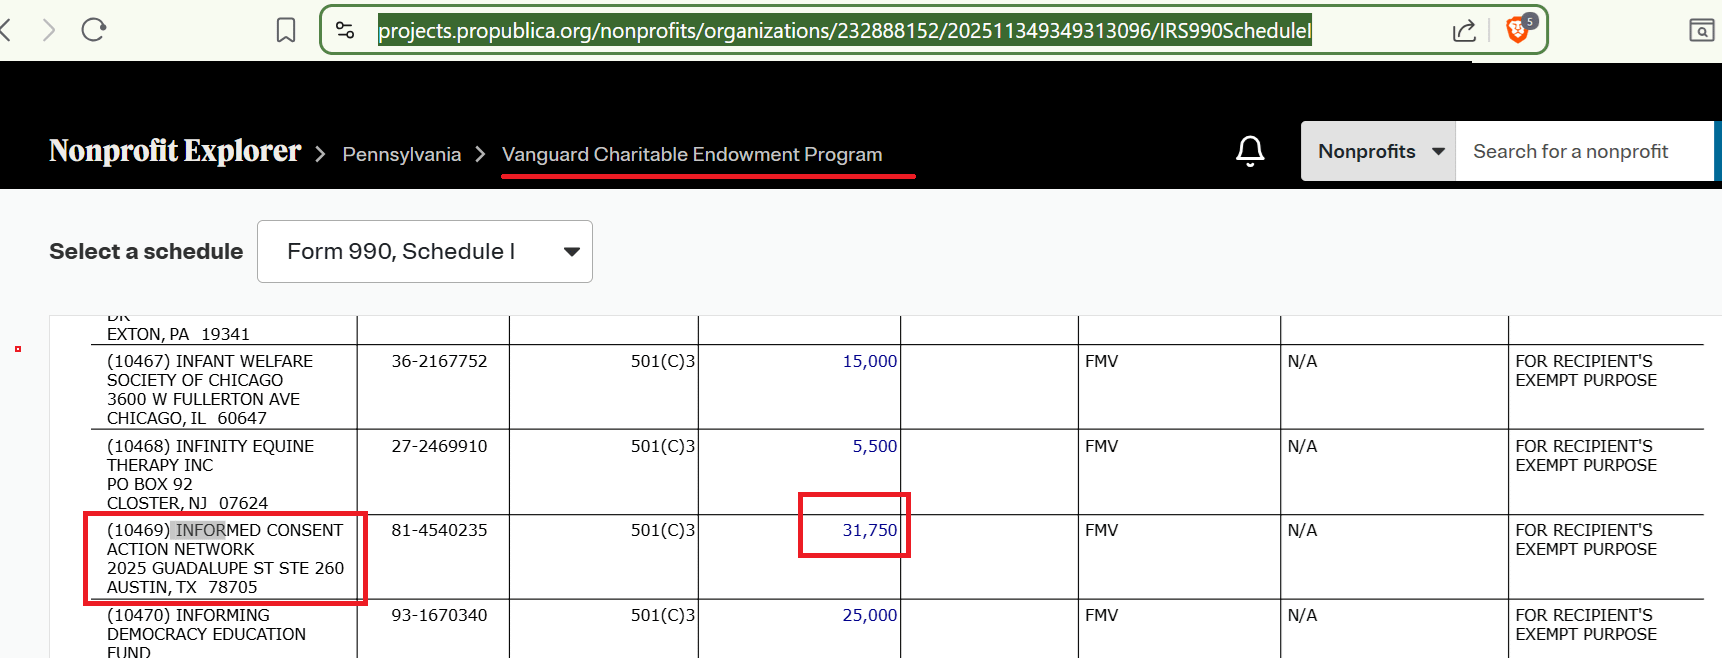The width and height of the screenshot is (1722, 658).
Task: Select the Infant Welfare Society of Chicago entry
Action: coord(210,389)
